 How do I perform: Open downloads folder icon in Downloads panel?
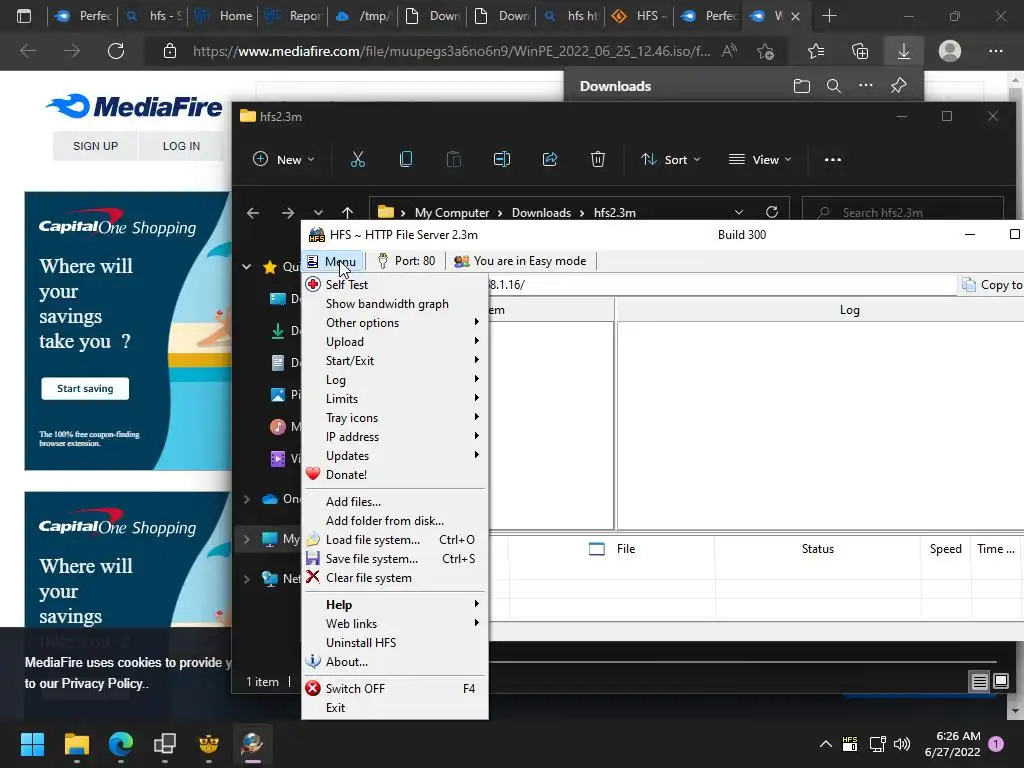click(802, 86)
